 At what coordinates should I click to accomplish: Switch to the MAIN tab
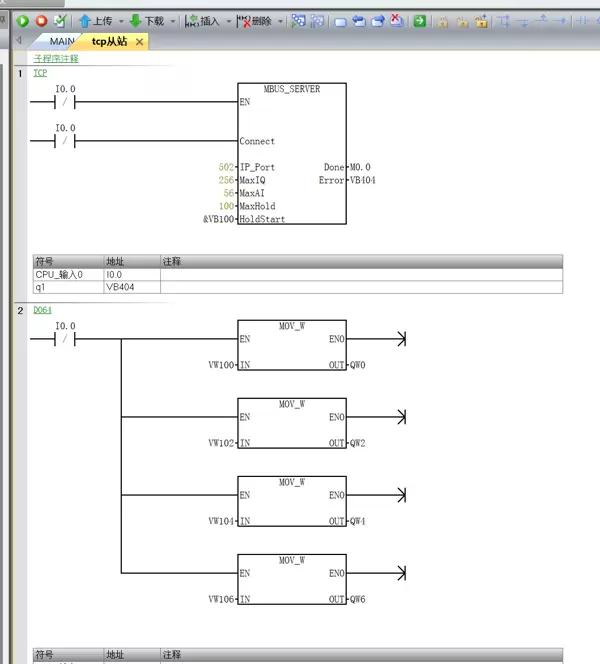click(62, 41)
